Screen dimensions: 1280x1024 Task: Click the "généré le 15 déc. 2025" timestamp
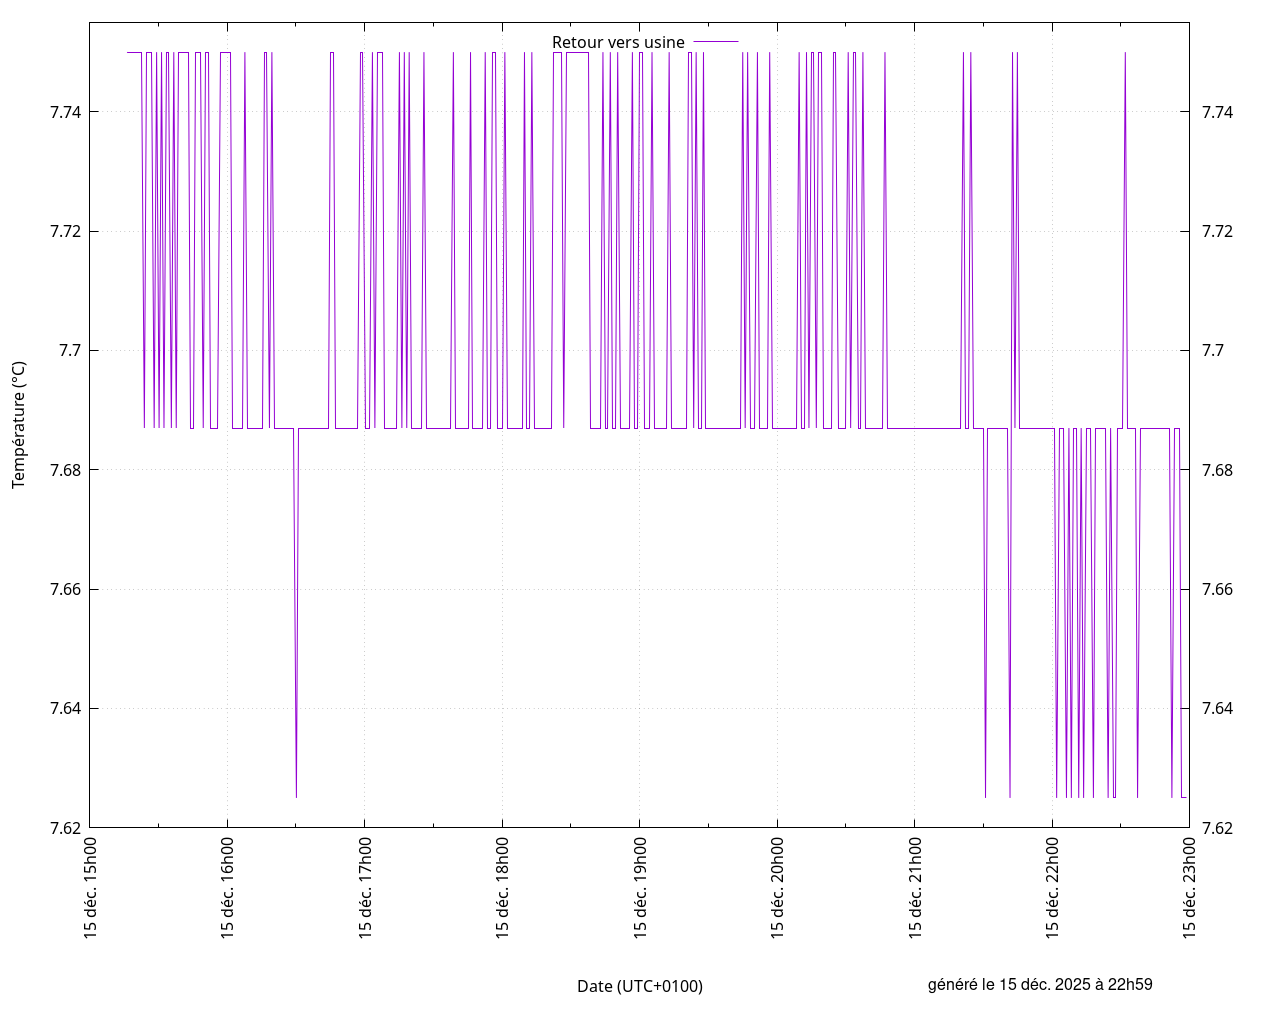click(x=1040, y=984)
